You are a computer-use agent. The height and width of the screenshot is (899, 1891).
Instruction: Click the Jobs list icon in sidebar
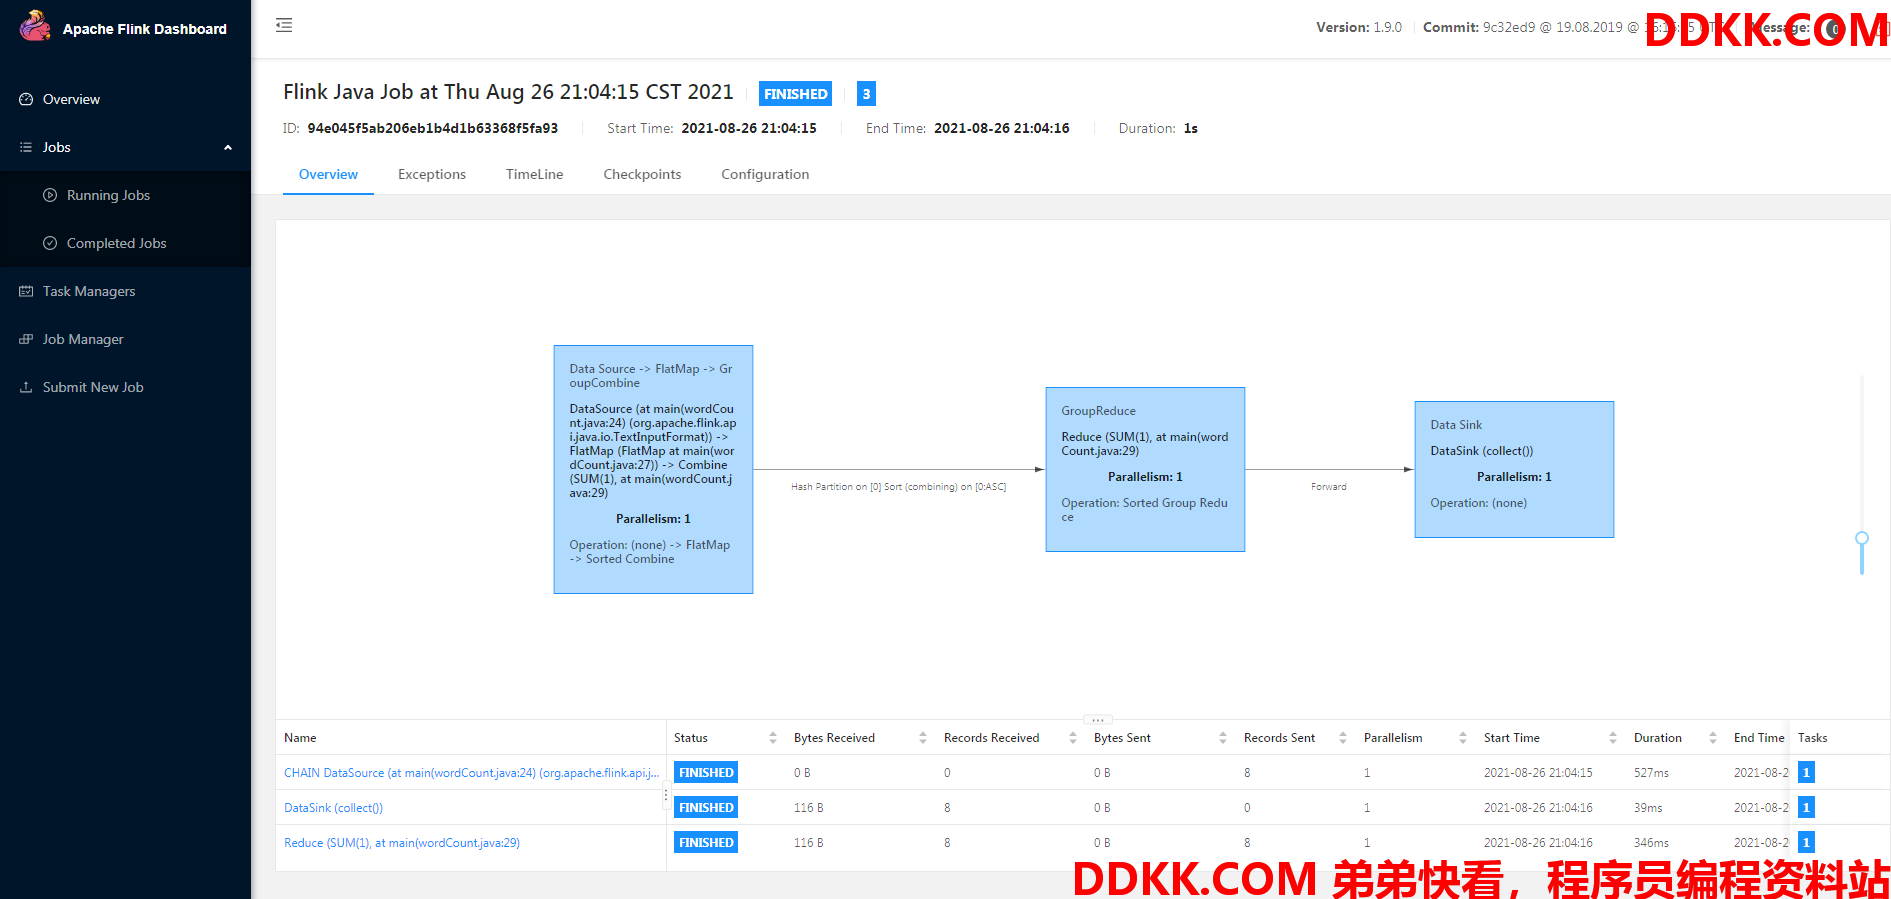point(26,147)
